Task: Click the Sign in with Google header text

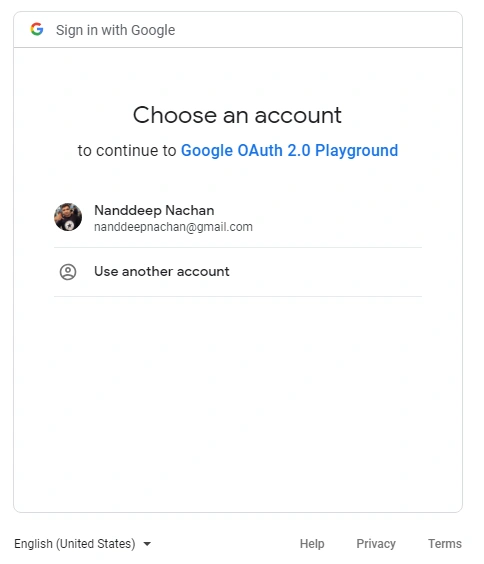Action: point(115,30)
